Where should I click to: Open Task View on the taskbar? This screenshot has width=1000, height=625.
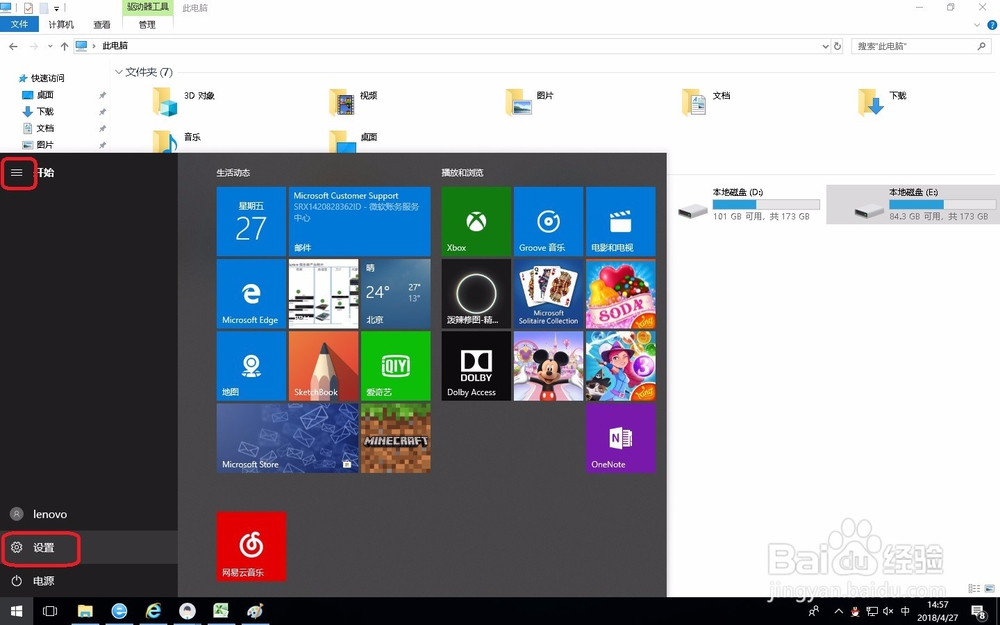pyautogui.click(x=50, y=611)
